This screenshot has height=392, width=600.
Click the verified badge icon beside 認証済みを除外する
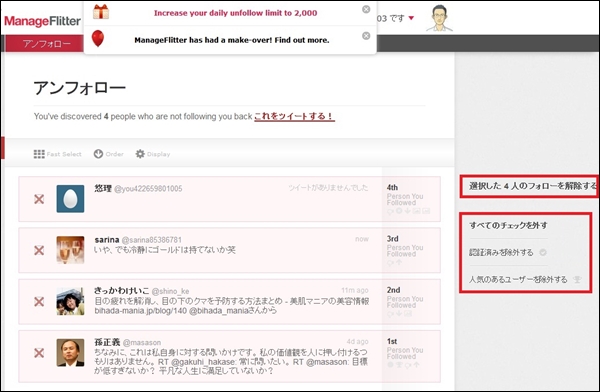pyautogui.click(x=543, y=252)
